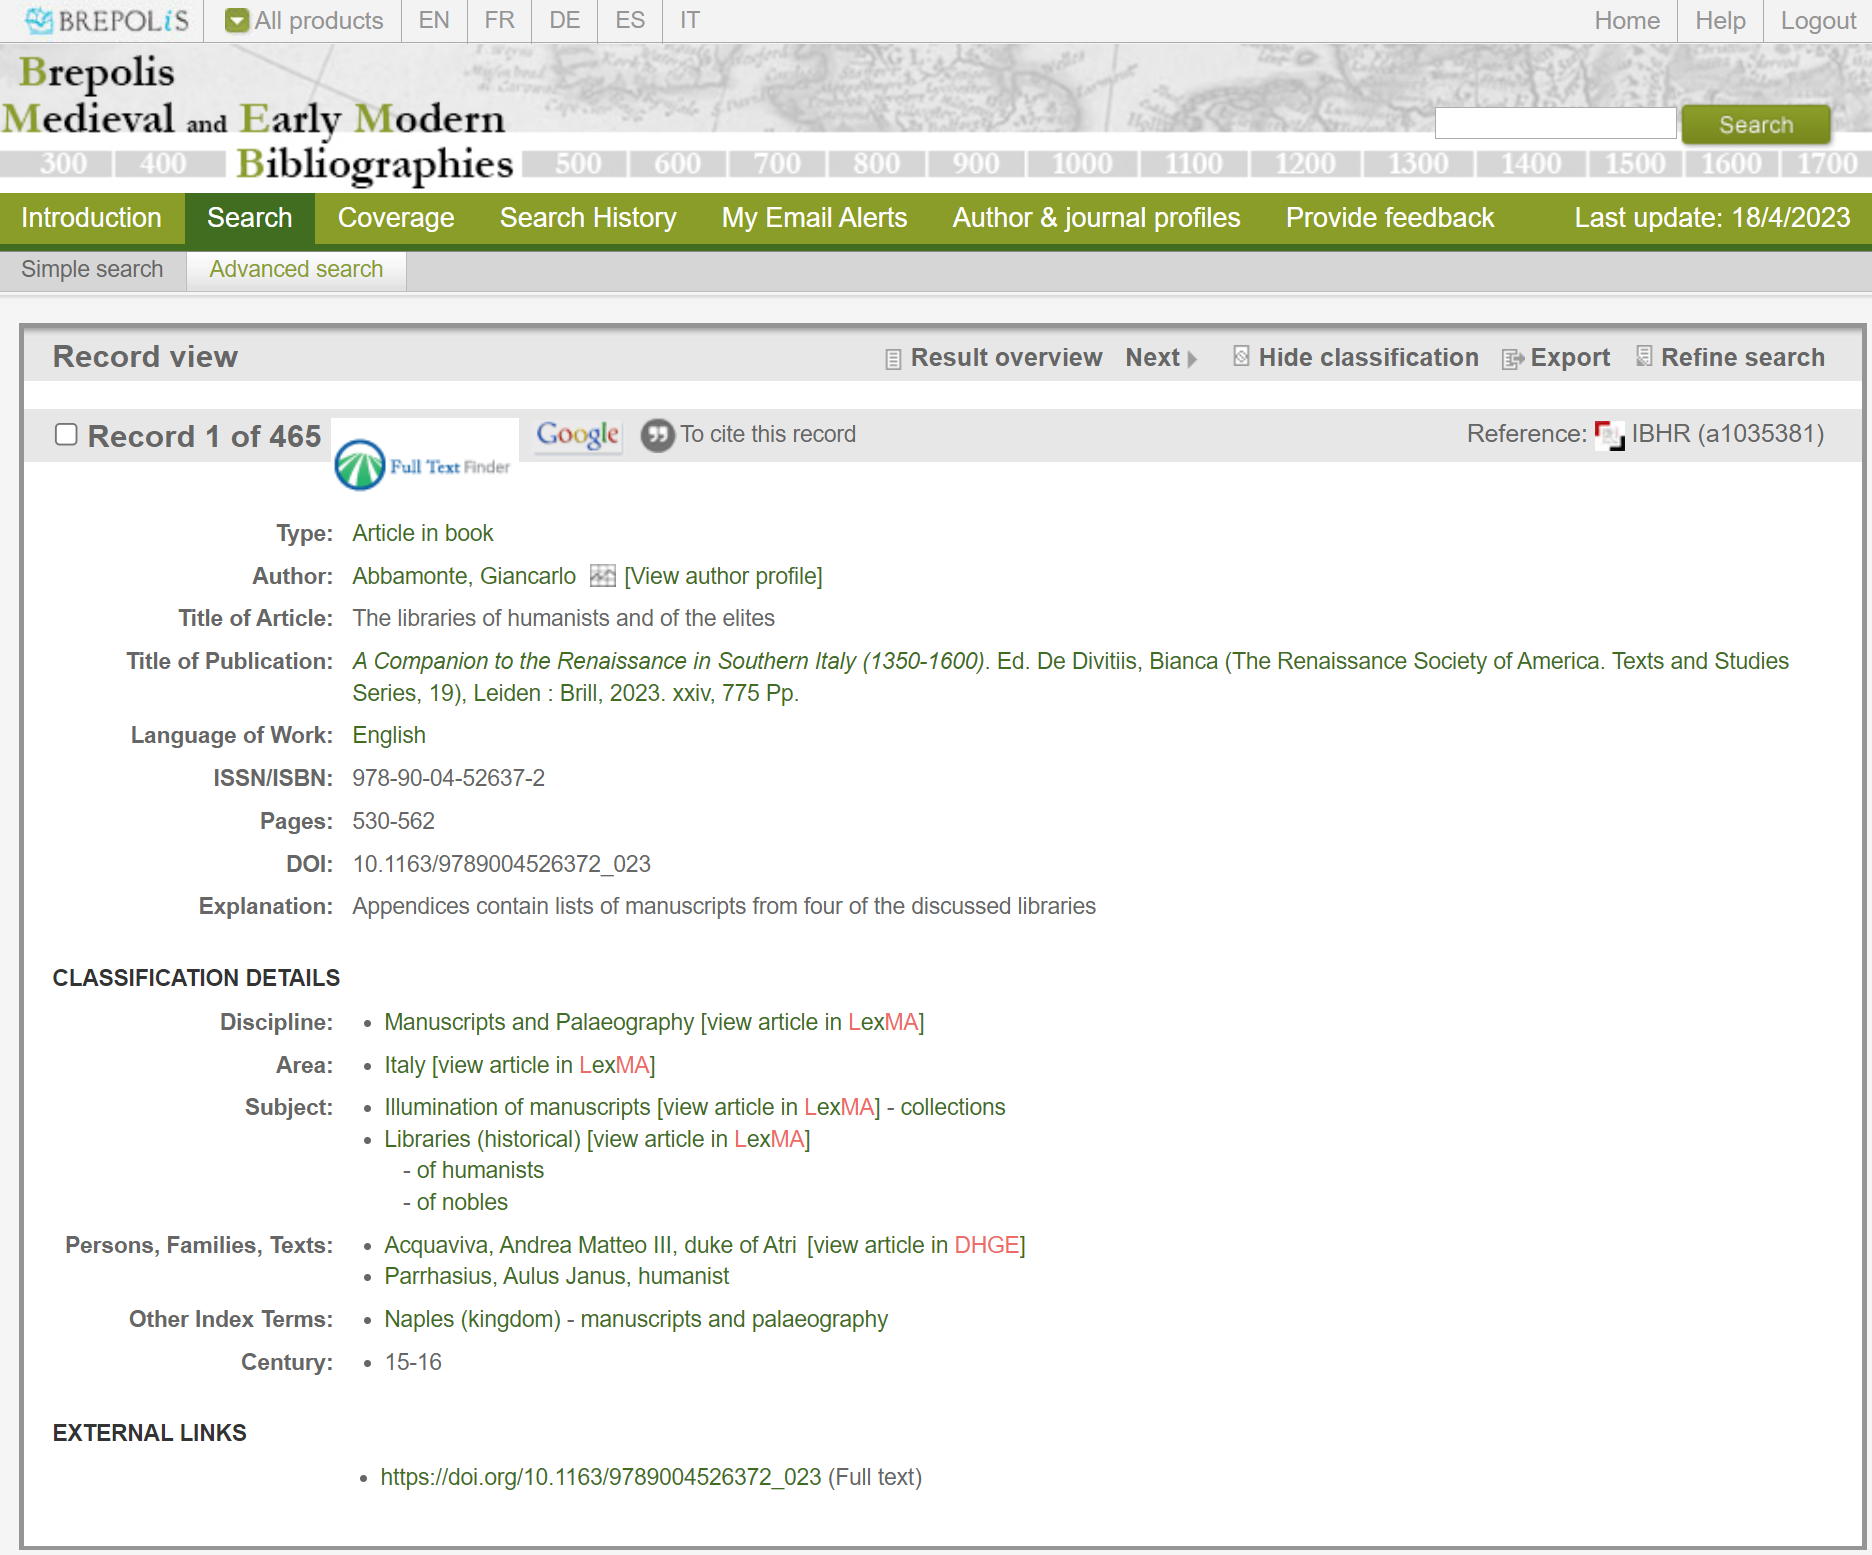Switch to the Advanced search tab
1872x1555 pixels.
296,270
